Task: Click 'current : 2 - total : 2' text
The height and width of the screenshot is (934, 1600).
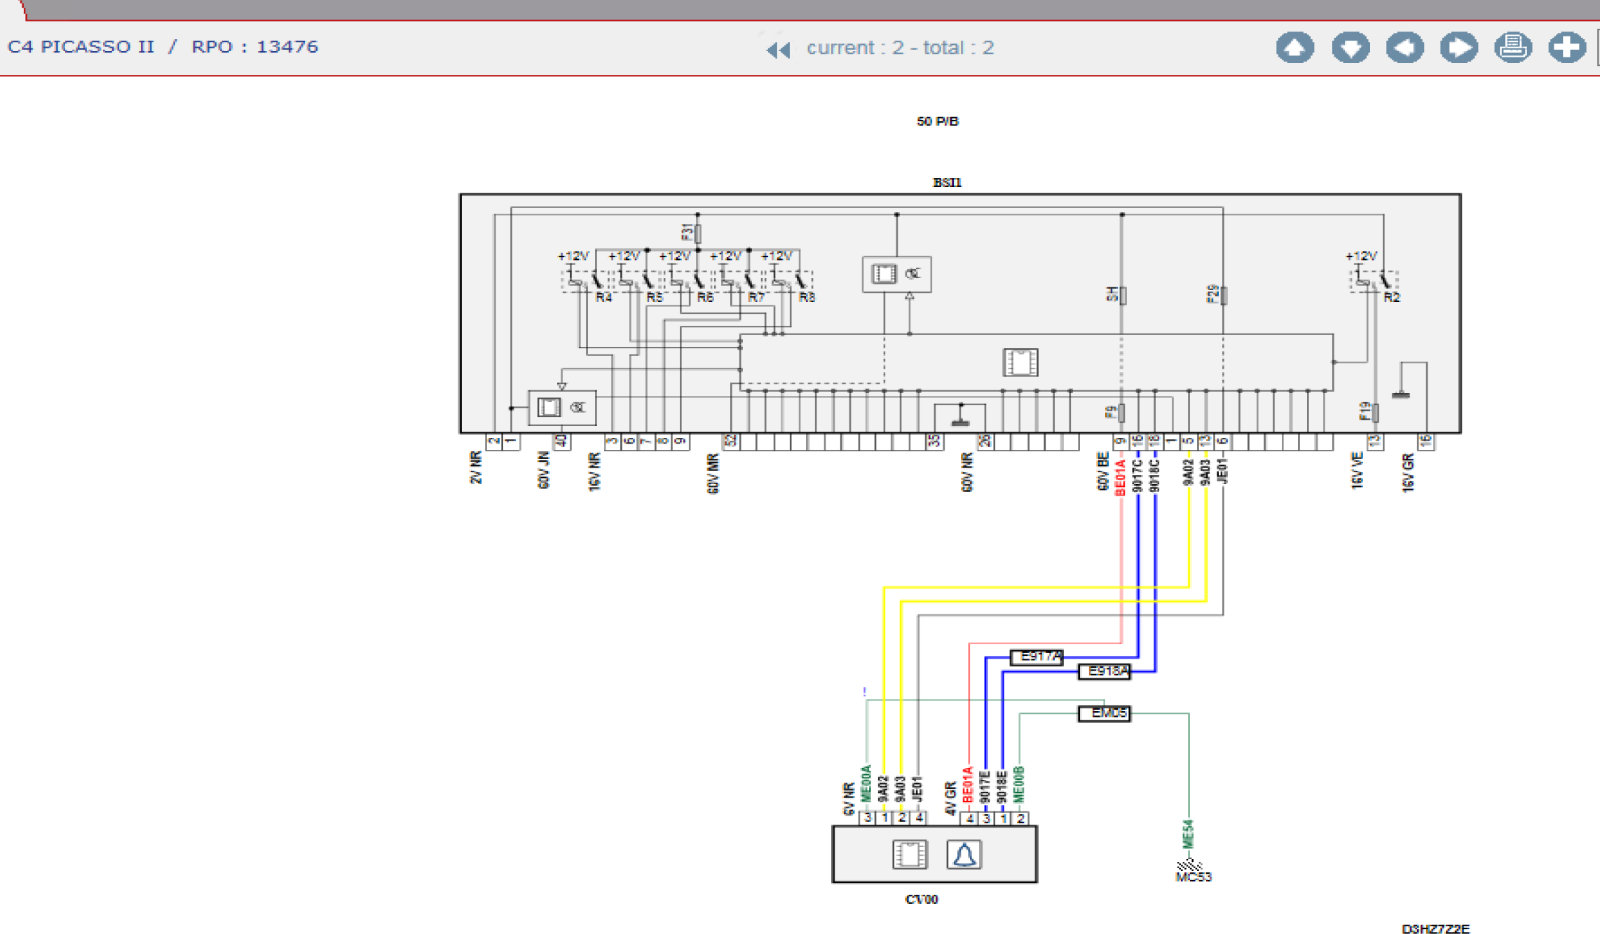Action: (900, 48)
